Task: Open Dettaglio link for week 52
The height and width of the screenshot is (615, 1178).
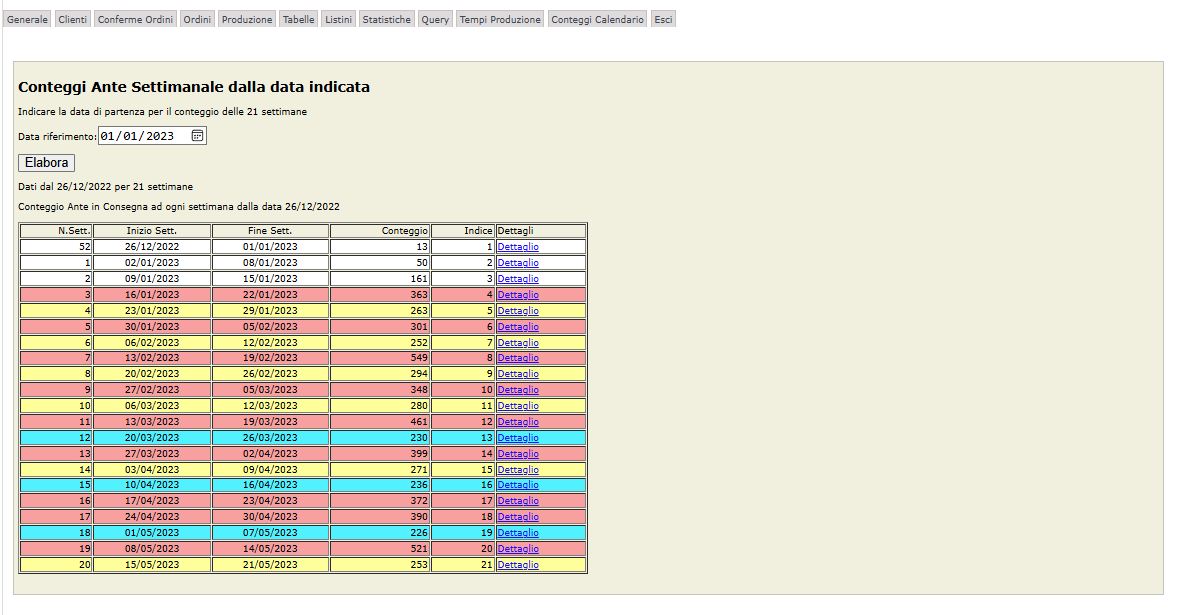Action: point(518,246)
